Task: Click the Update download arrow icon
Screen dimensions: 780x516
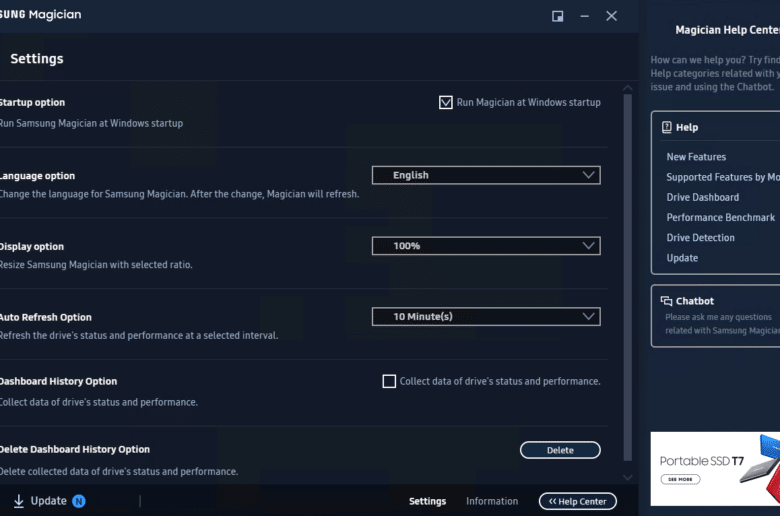Action: point(18,501)
